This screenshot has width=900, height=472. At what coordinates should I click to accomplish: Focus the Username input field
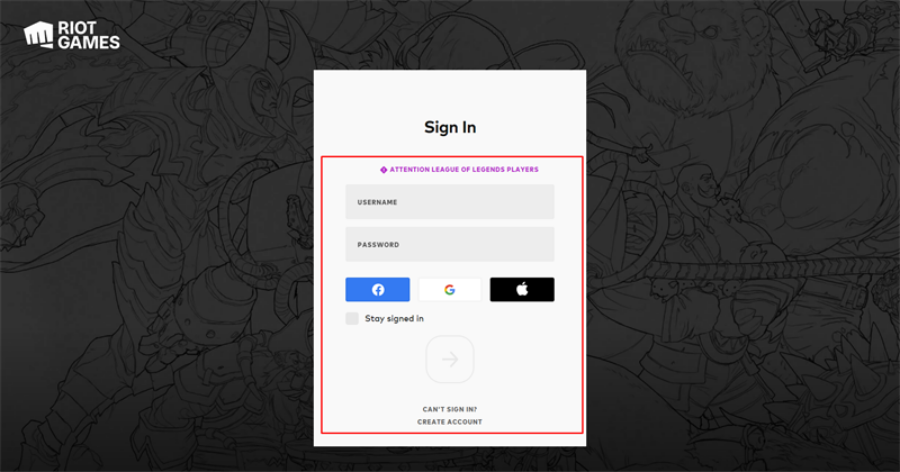[x=450, y=202]
